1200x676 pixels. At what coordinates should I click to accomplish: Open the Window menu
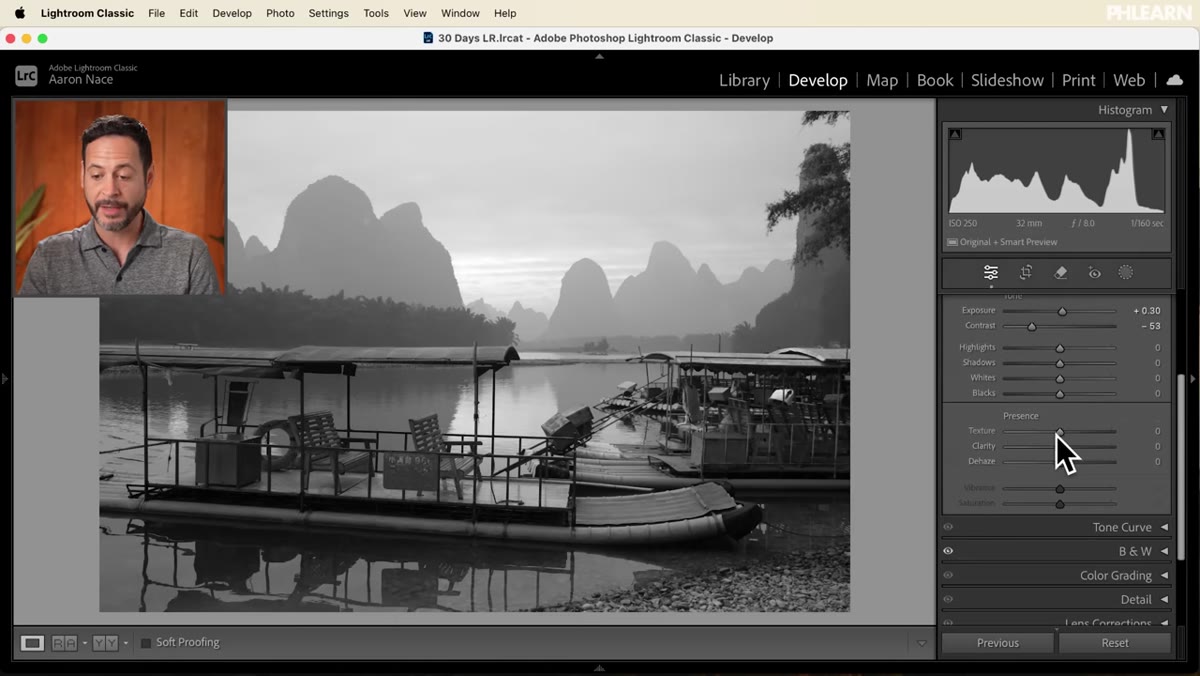point(460,13)
